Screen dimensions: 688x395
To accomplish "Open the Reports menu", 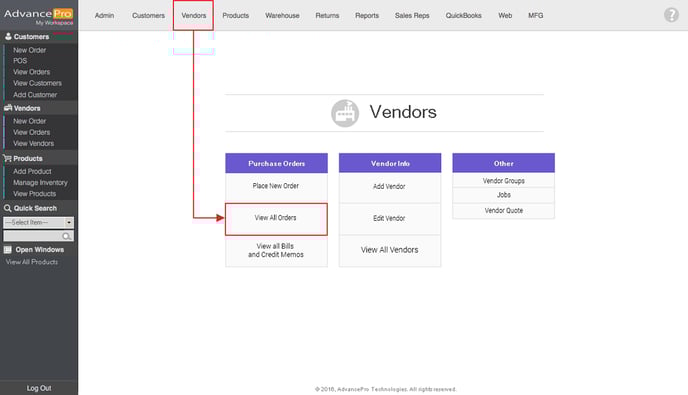I will coord(367,15).
